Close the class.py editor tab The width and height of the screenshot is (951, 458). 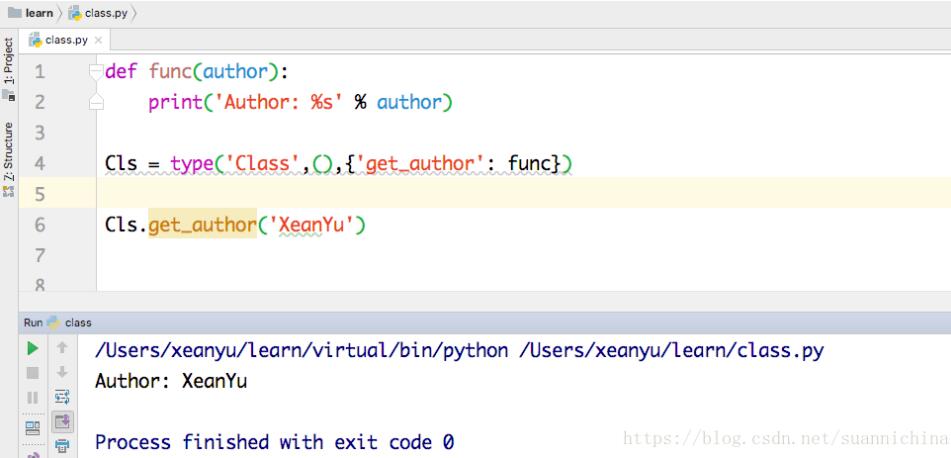pos(97,40)
